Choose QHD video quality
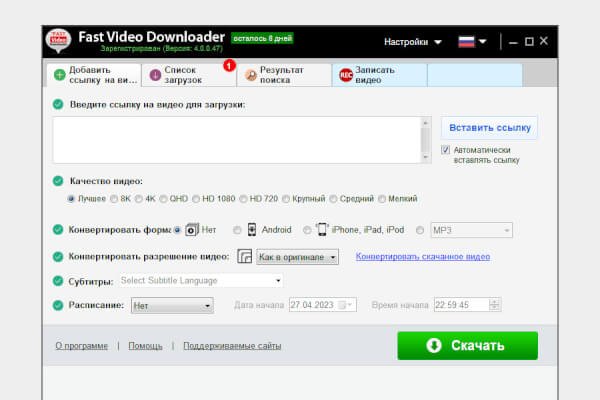The image size is (600, 400). (163, 199)
